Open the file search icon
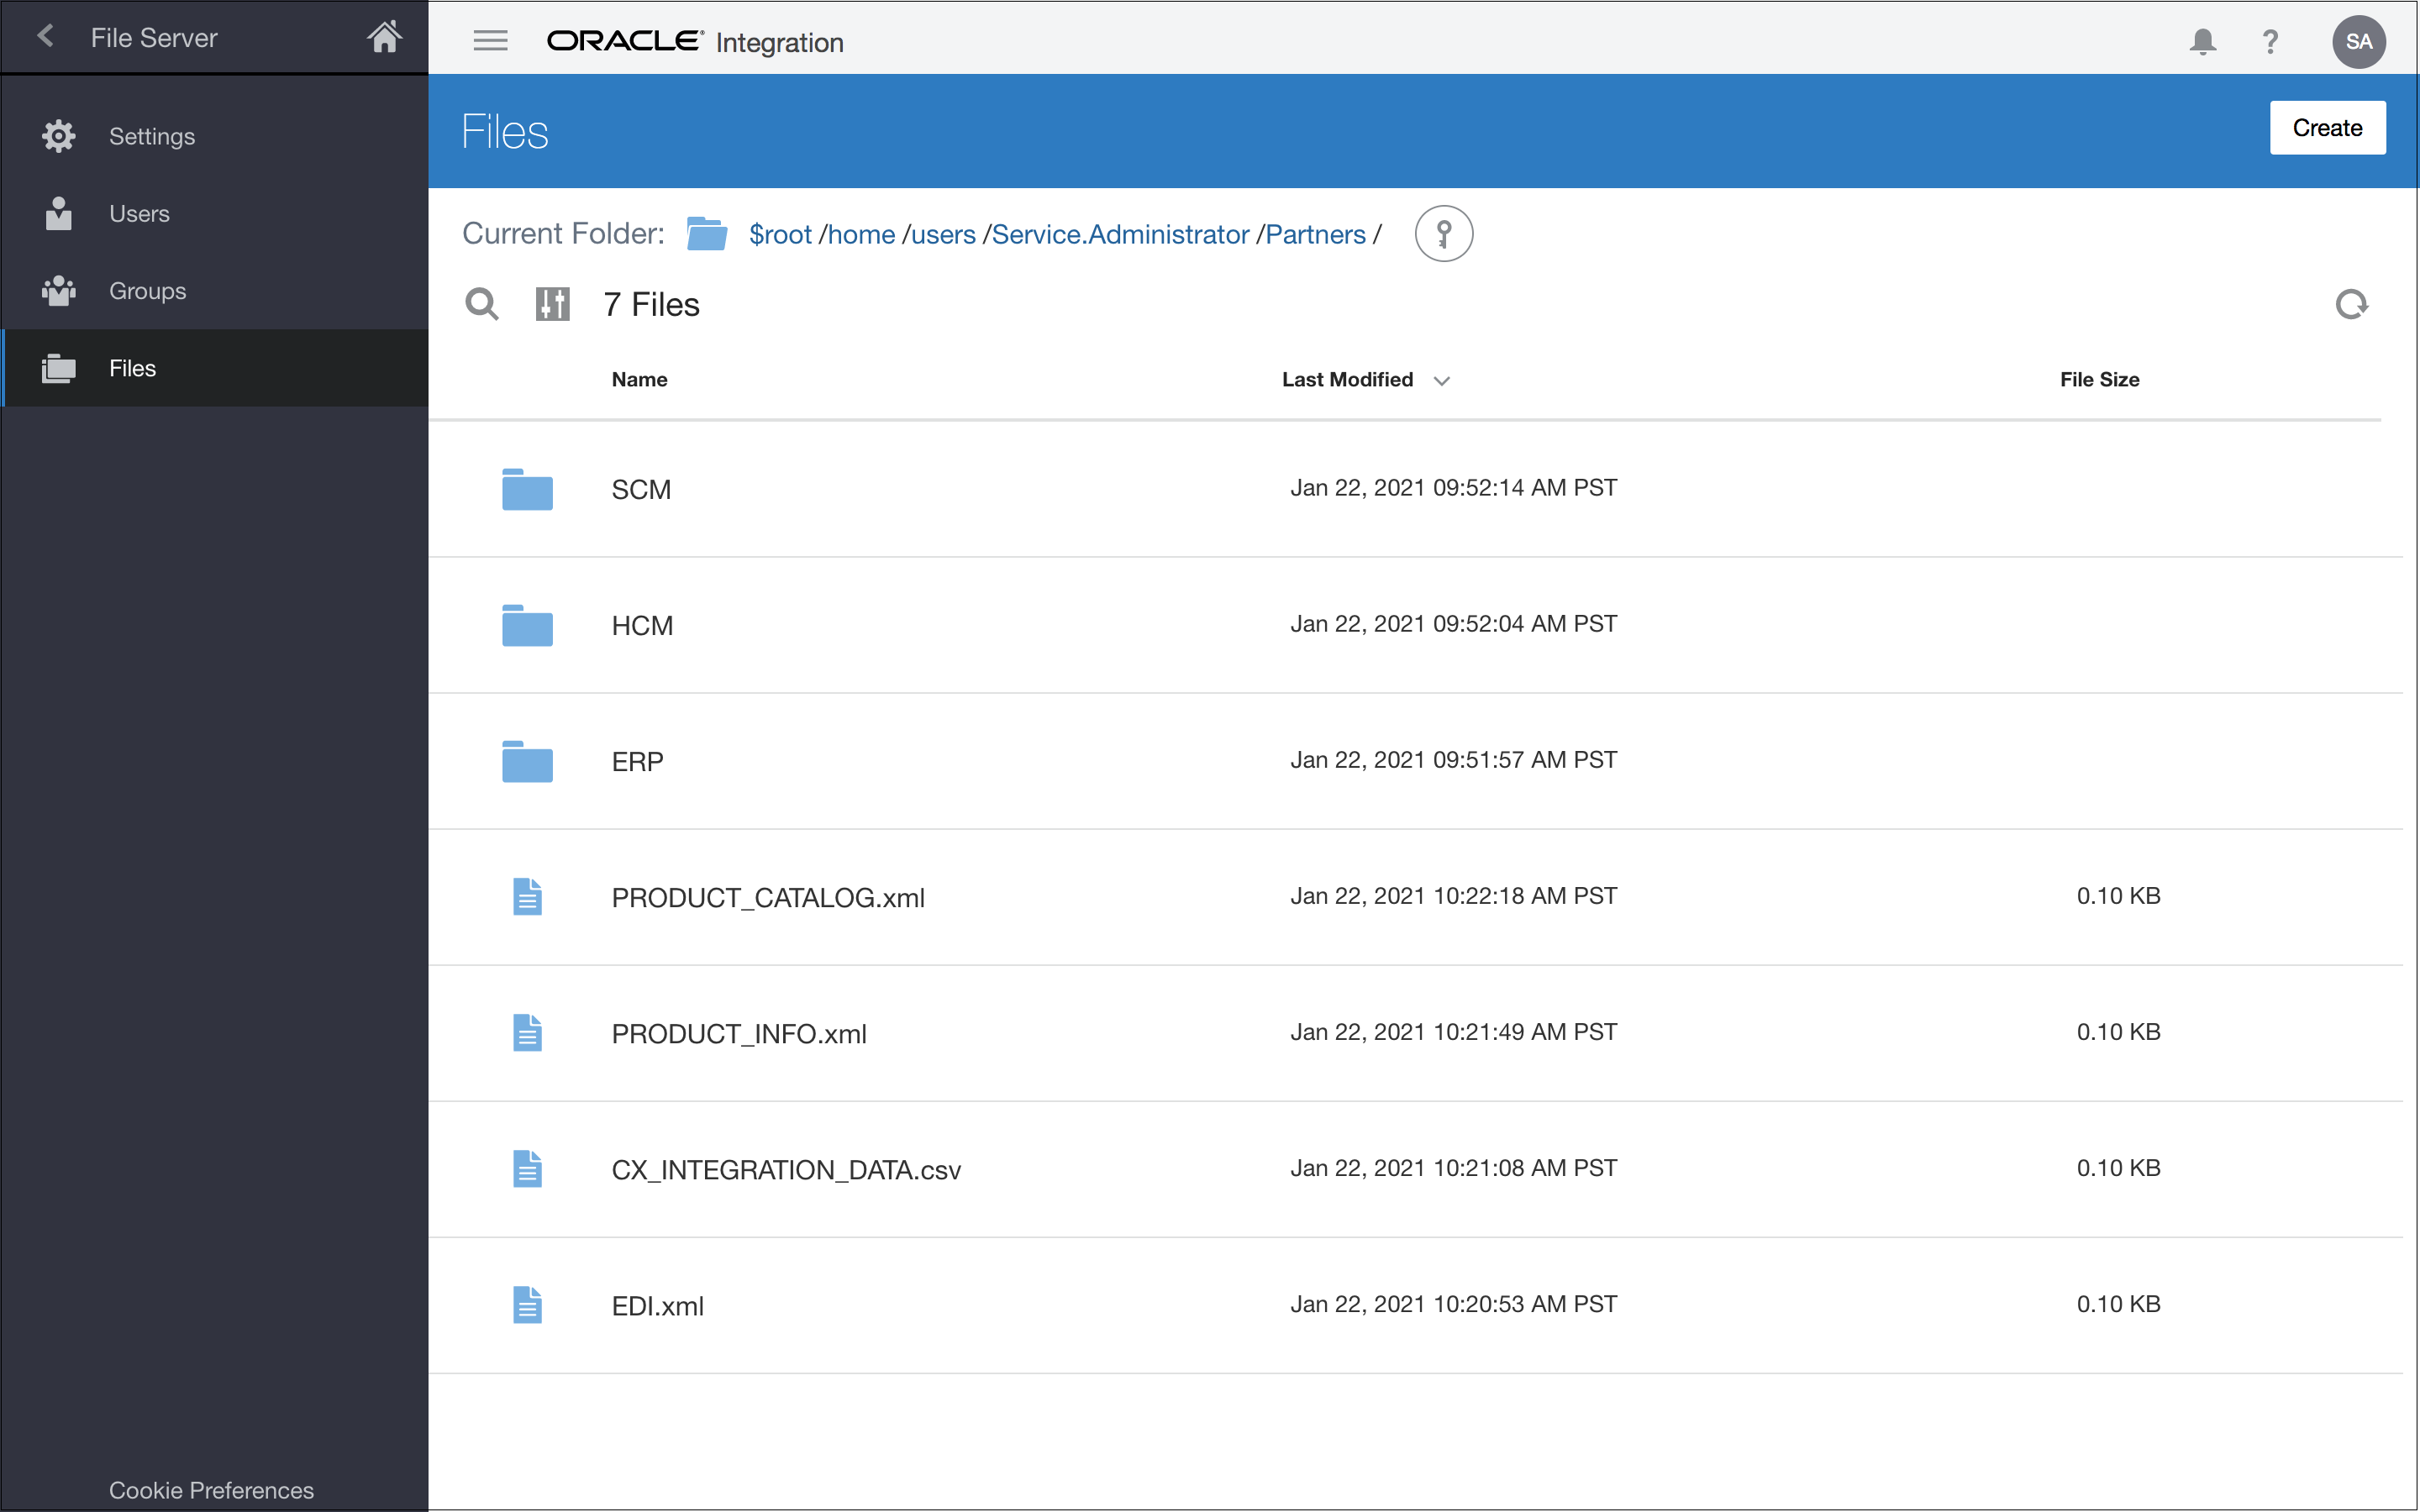2420x1512 pixels. [483, 304]
